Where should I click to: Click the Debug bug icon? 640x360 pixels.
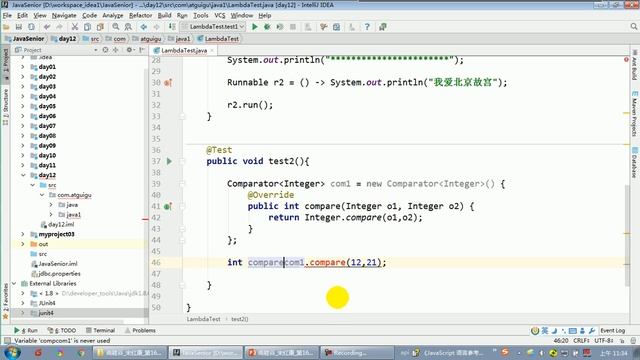(267, 27)
